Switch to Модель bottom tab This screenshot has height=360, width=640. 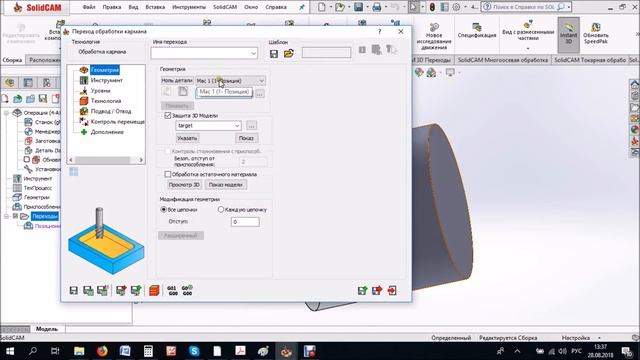(x=47, y=329)
